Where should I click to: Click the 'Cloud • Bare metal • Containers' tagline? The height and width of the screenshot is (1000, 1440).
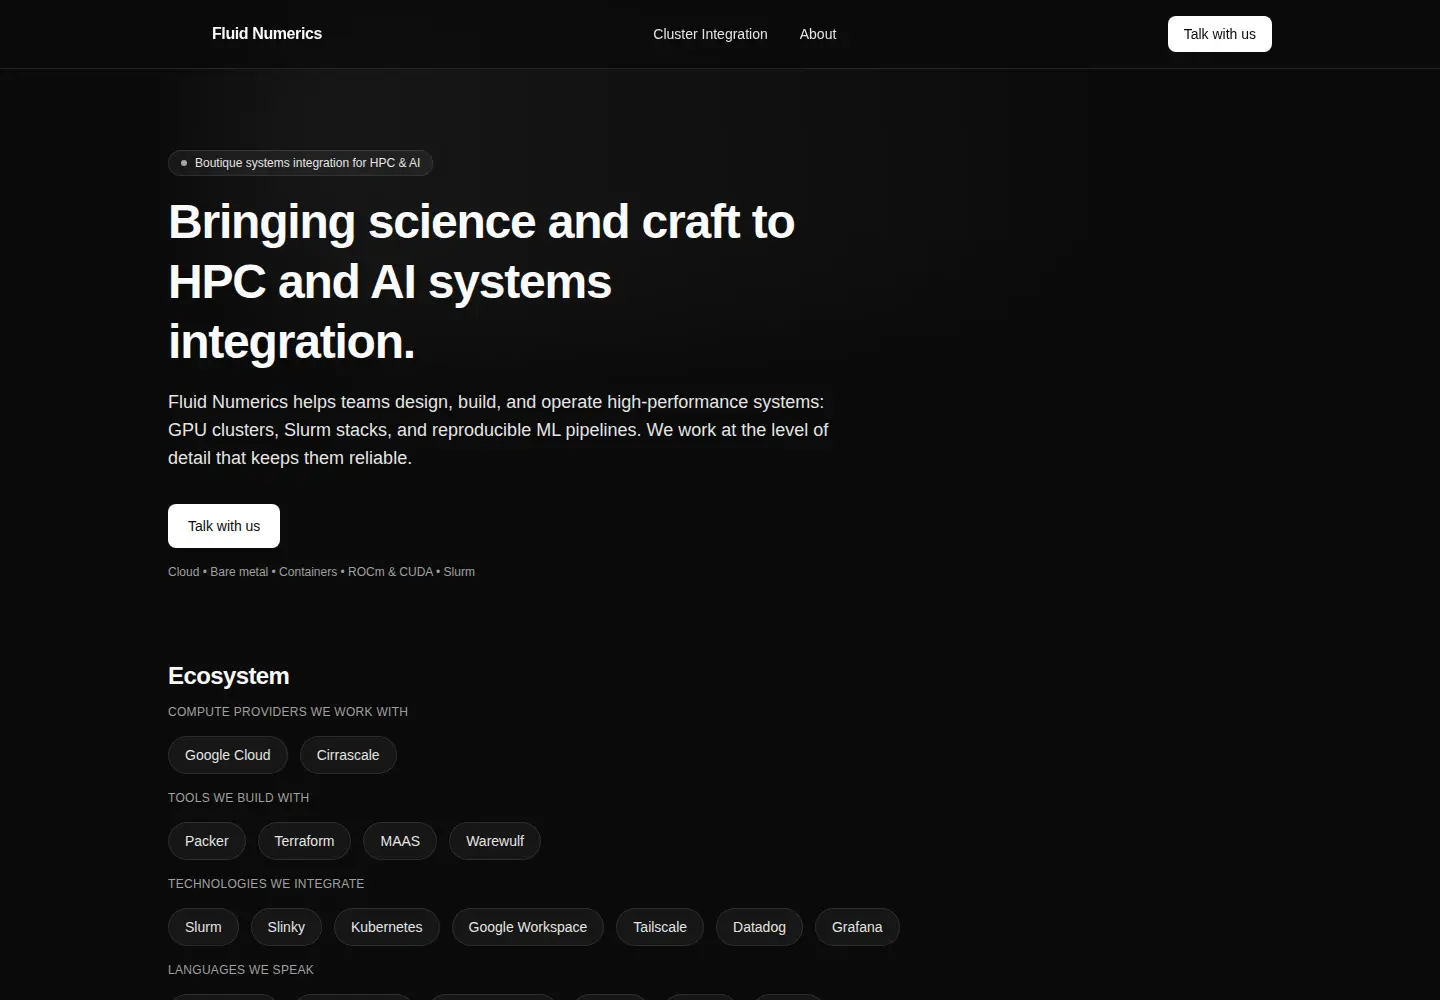(321, 572)
